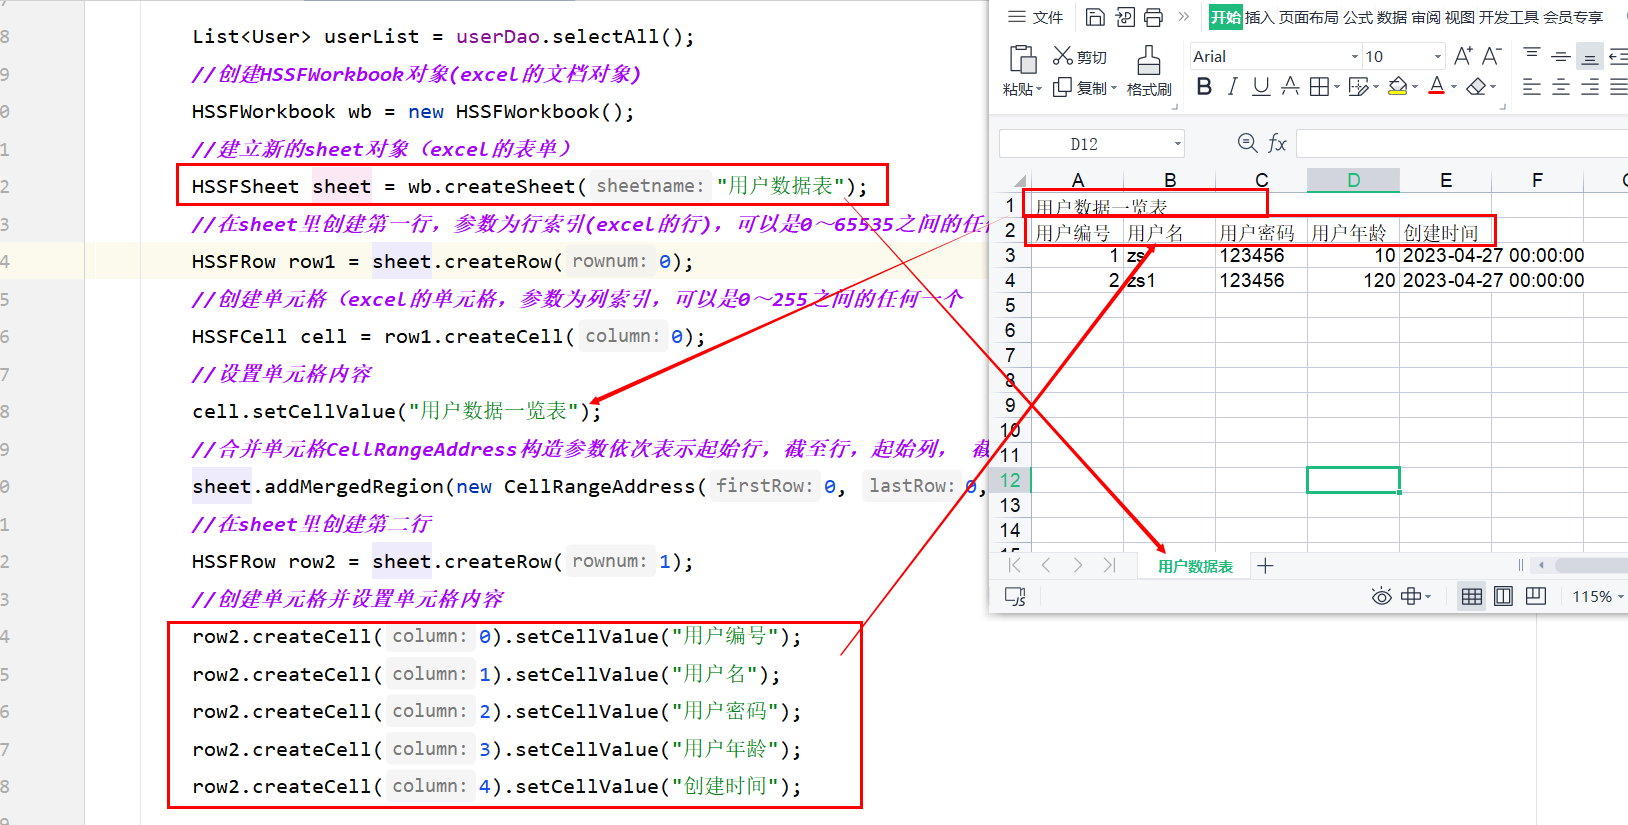Screen dimensions: 1628x825
Task: Toggle Bold formatting
Action: coord(1204,87)
